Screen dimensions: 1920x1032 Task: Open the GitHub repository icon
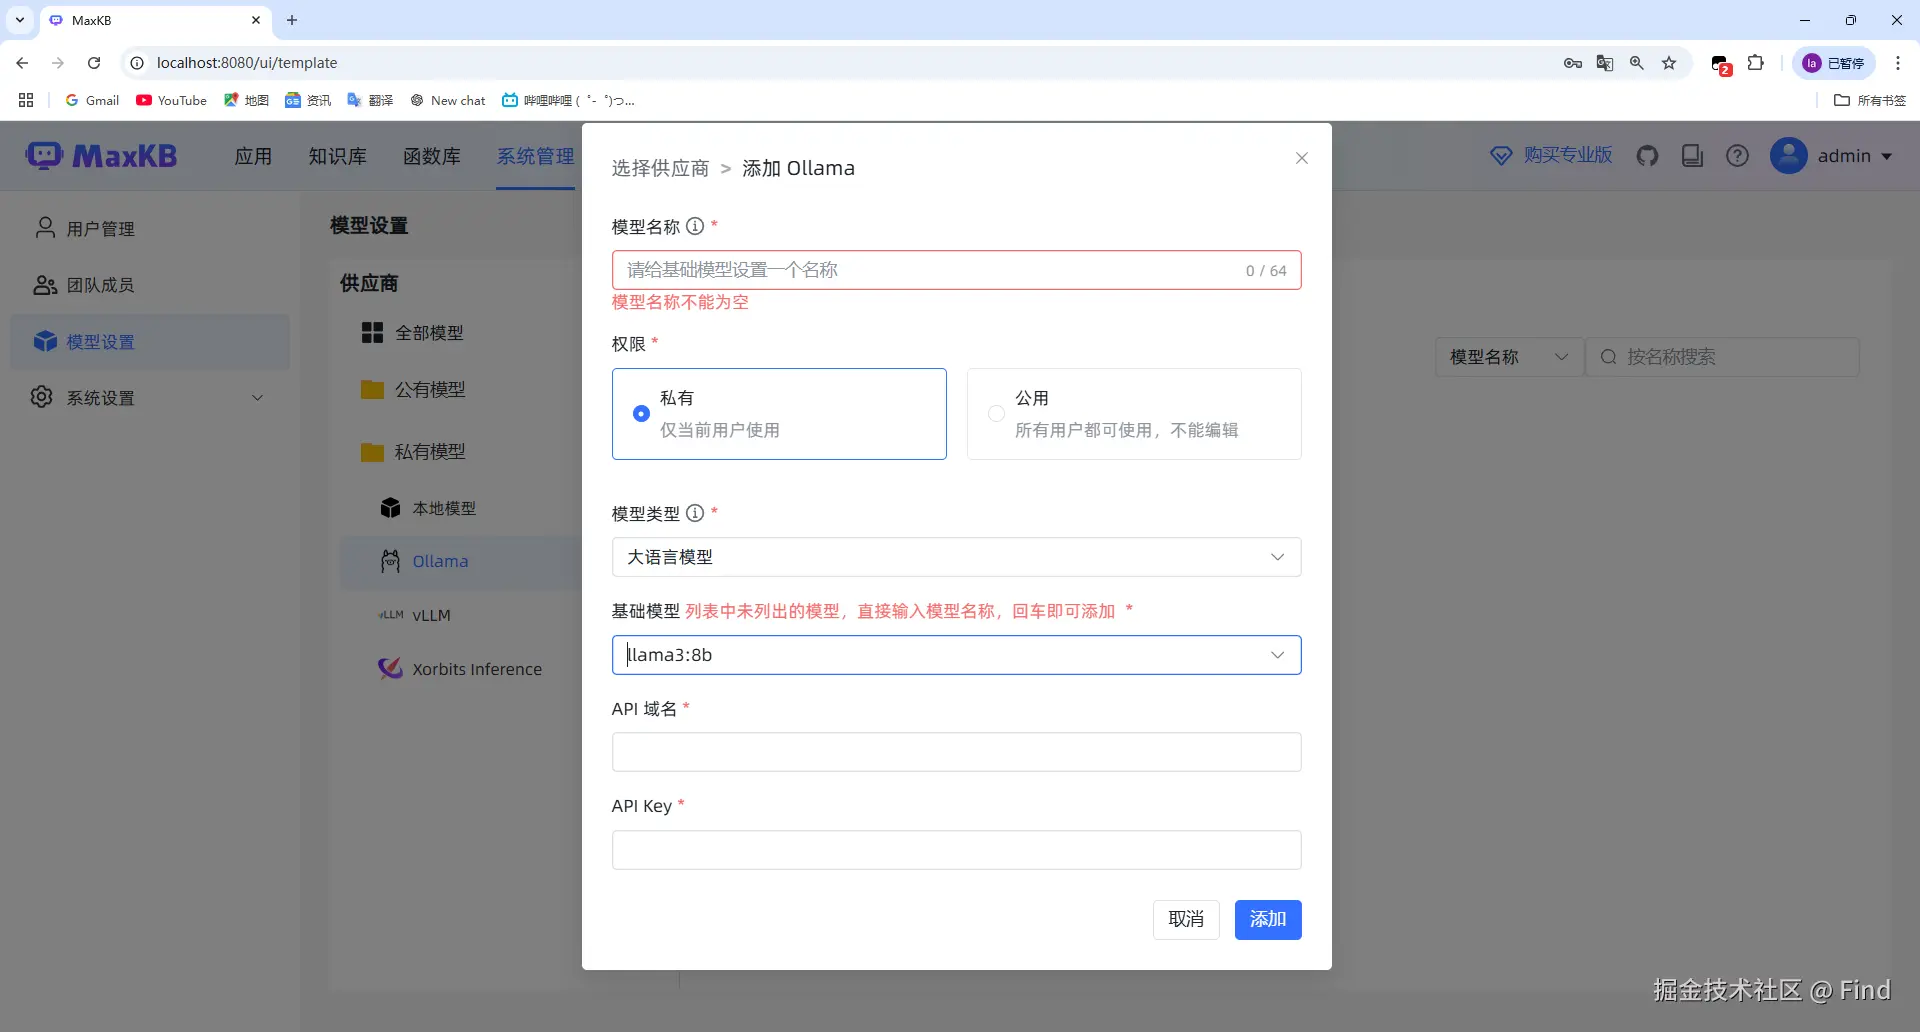click(1647, 156)
